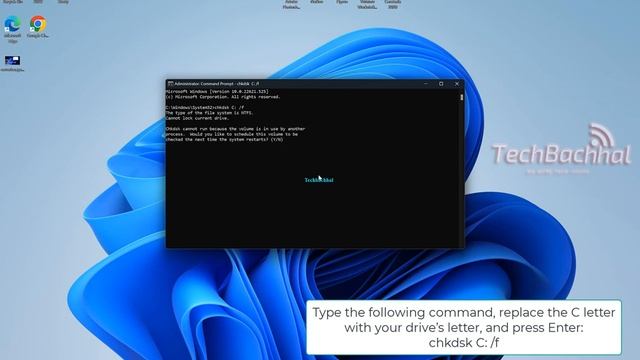The width and height of the screenshot is (640, 360).
Task: Click the line 'process. Would you like to schedule'
Action: click(232, 134)
